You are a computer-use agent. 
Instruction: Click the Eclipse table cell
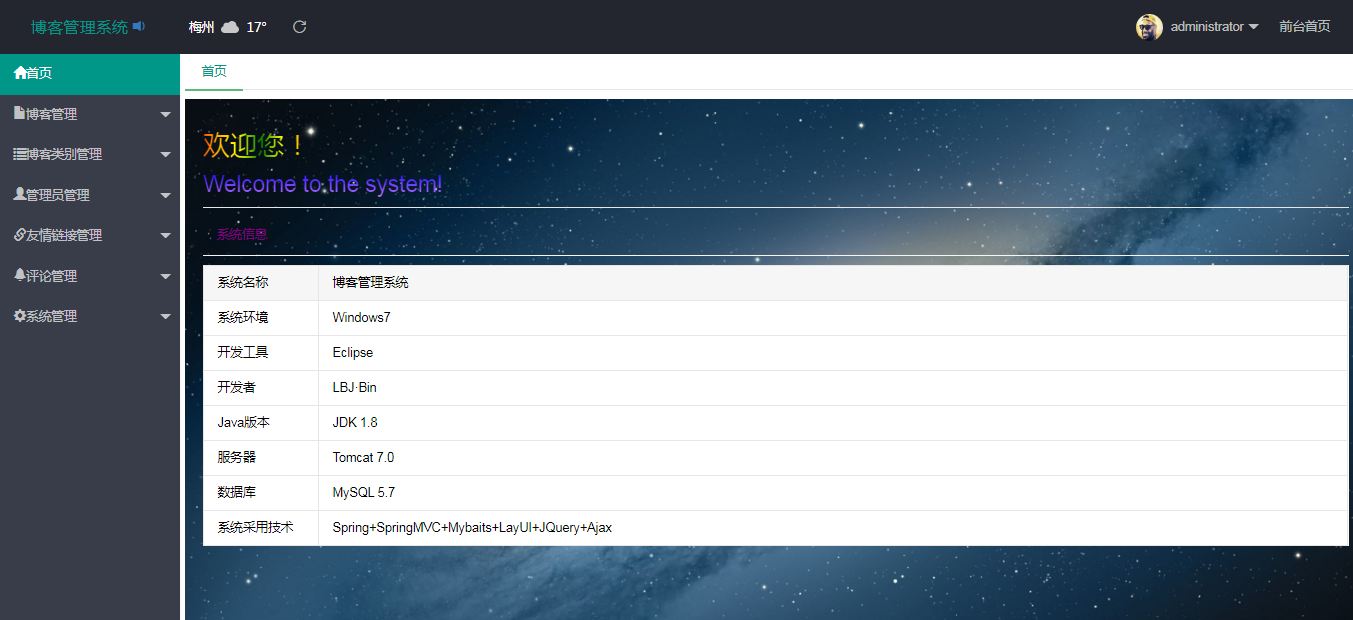[833, 353]
